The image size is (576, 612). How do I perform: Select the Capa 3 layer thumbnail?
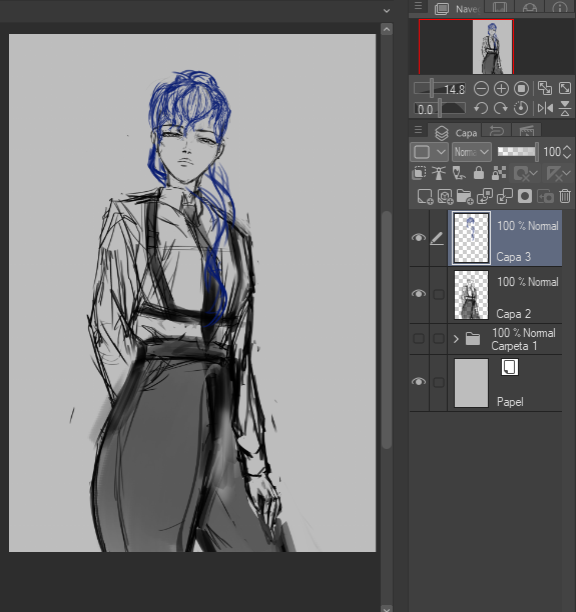coord(471,238)
